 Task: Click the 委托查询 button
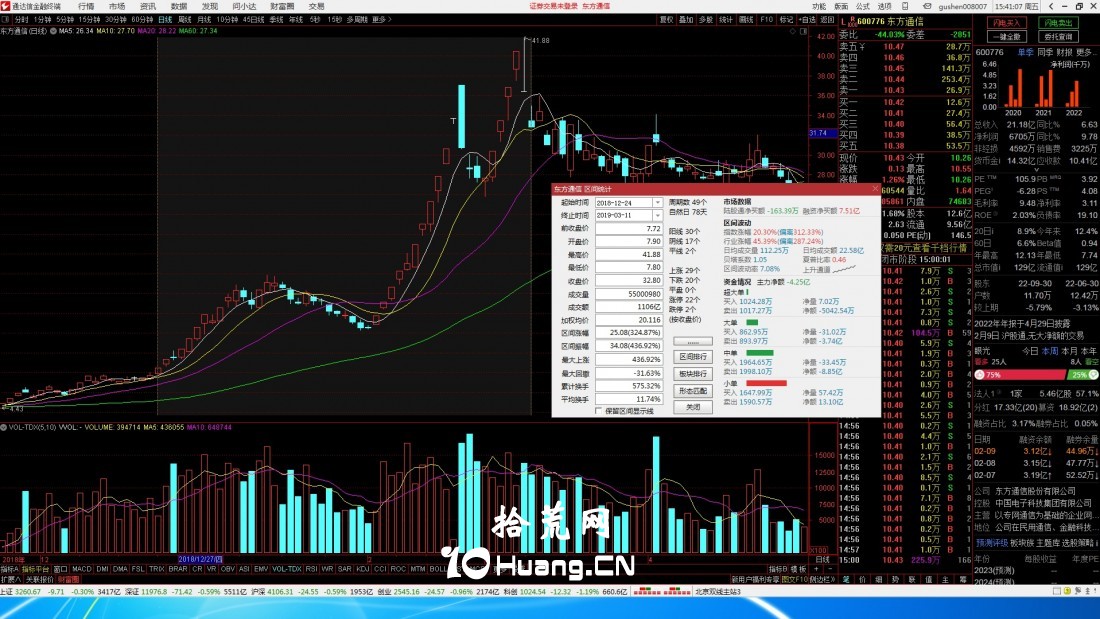coord(1059,36)
